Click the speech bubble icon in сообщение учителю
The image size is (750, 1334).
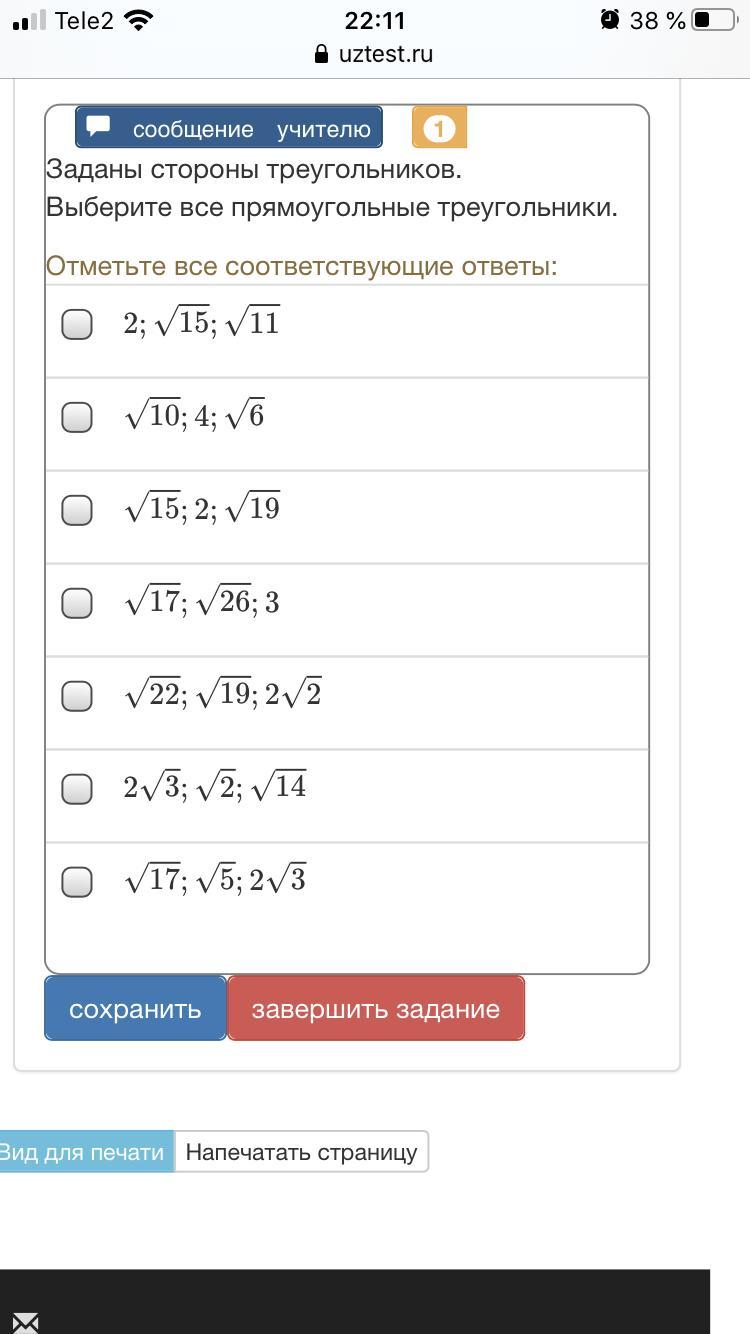[98, 126]
